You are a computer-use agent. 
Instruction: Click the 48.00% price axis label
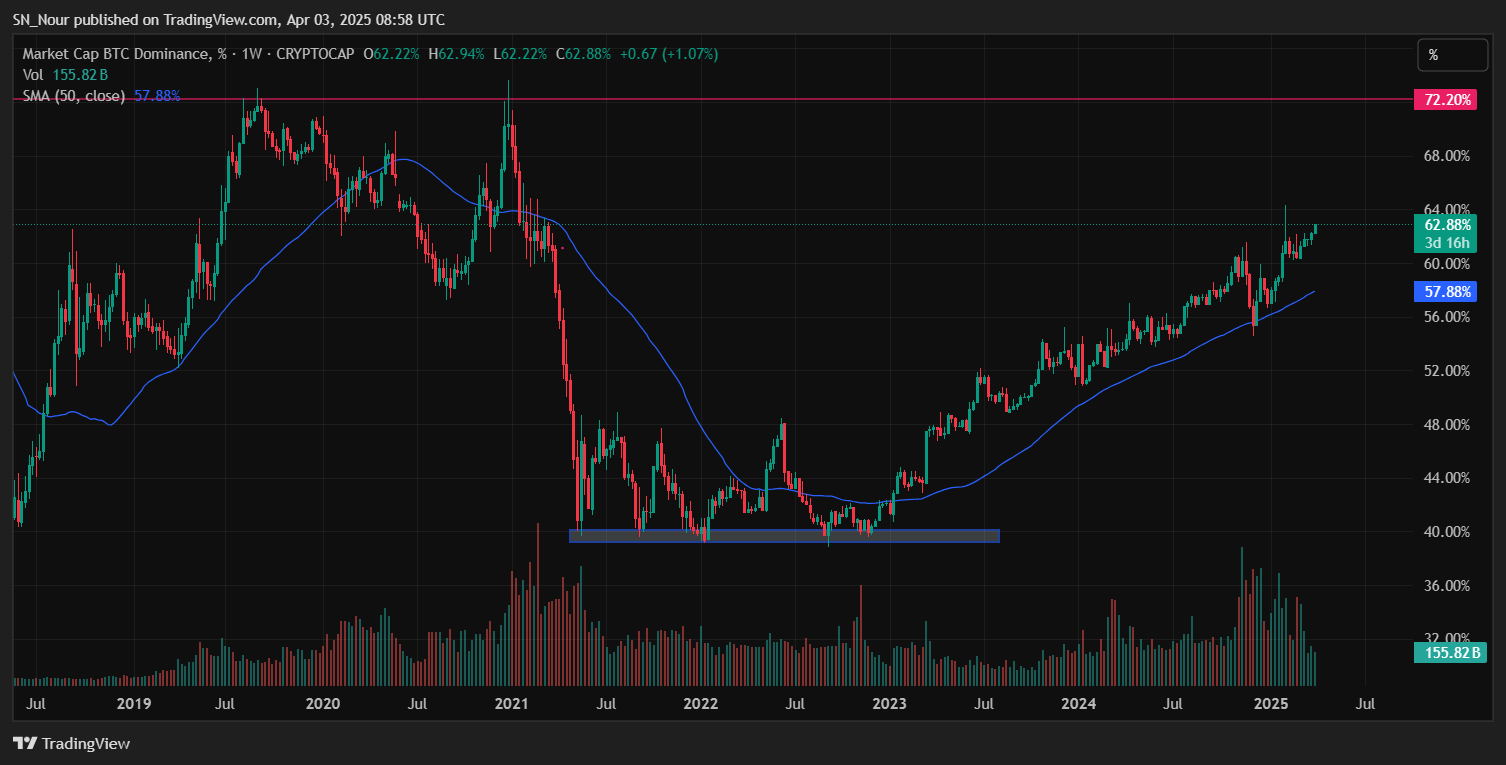pyautogui.click(x=1445, y=424)
